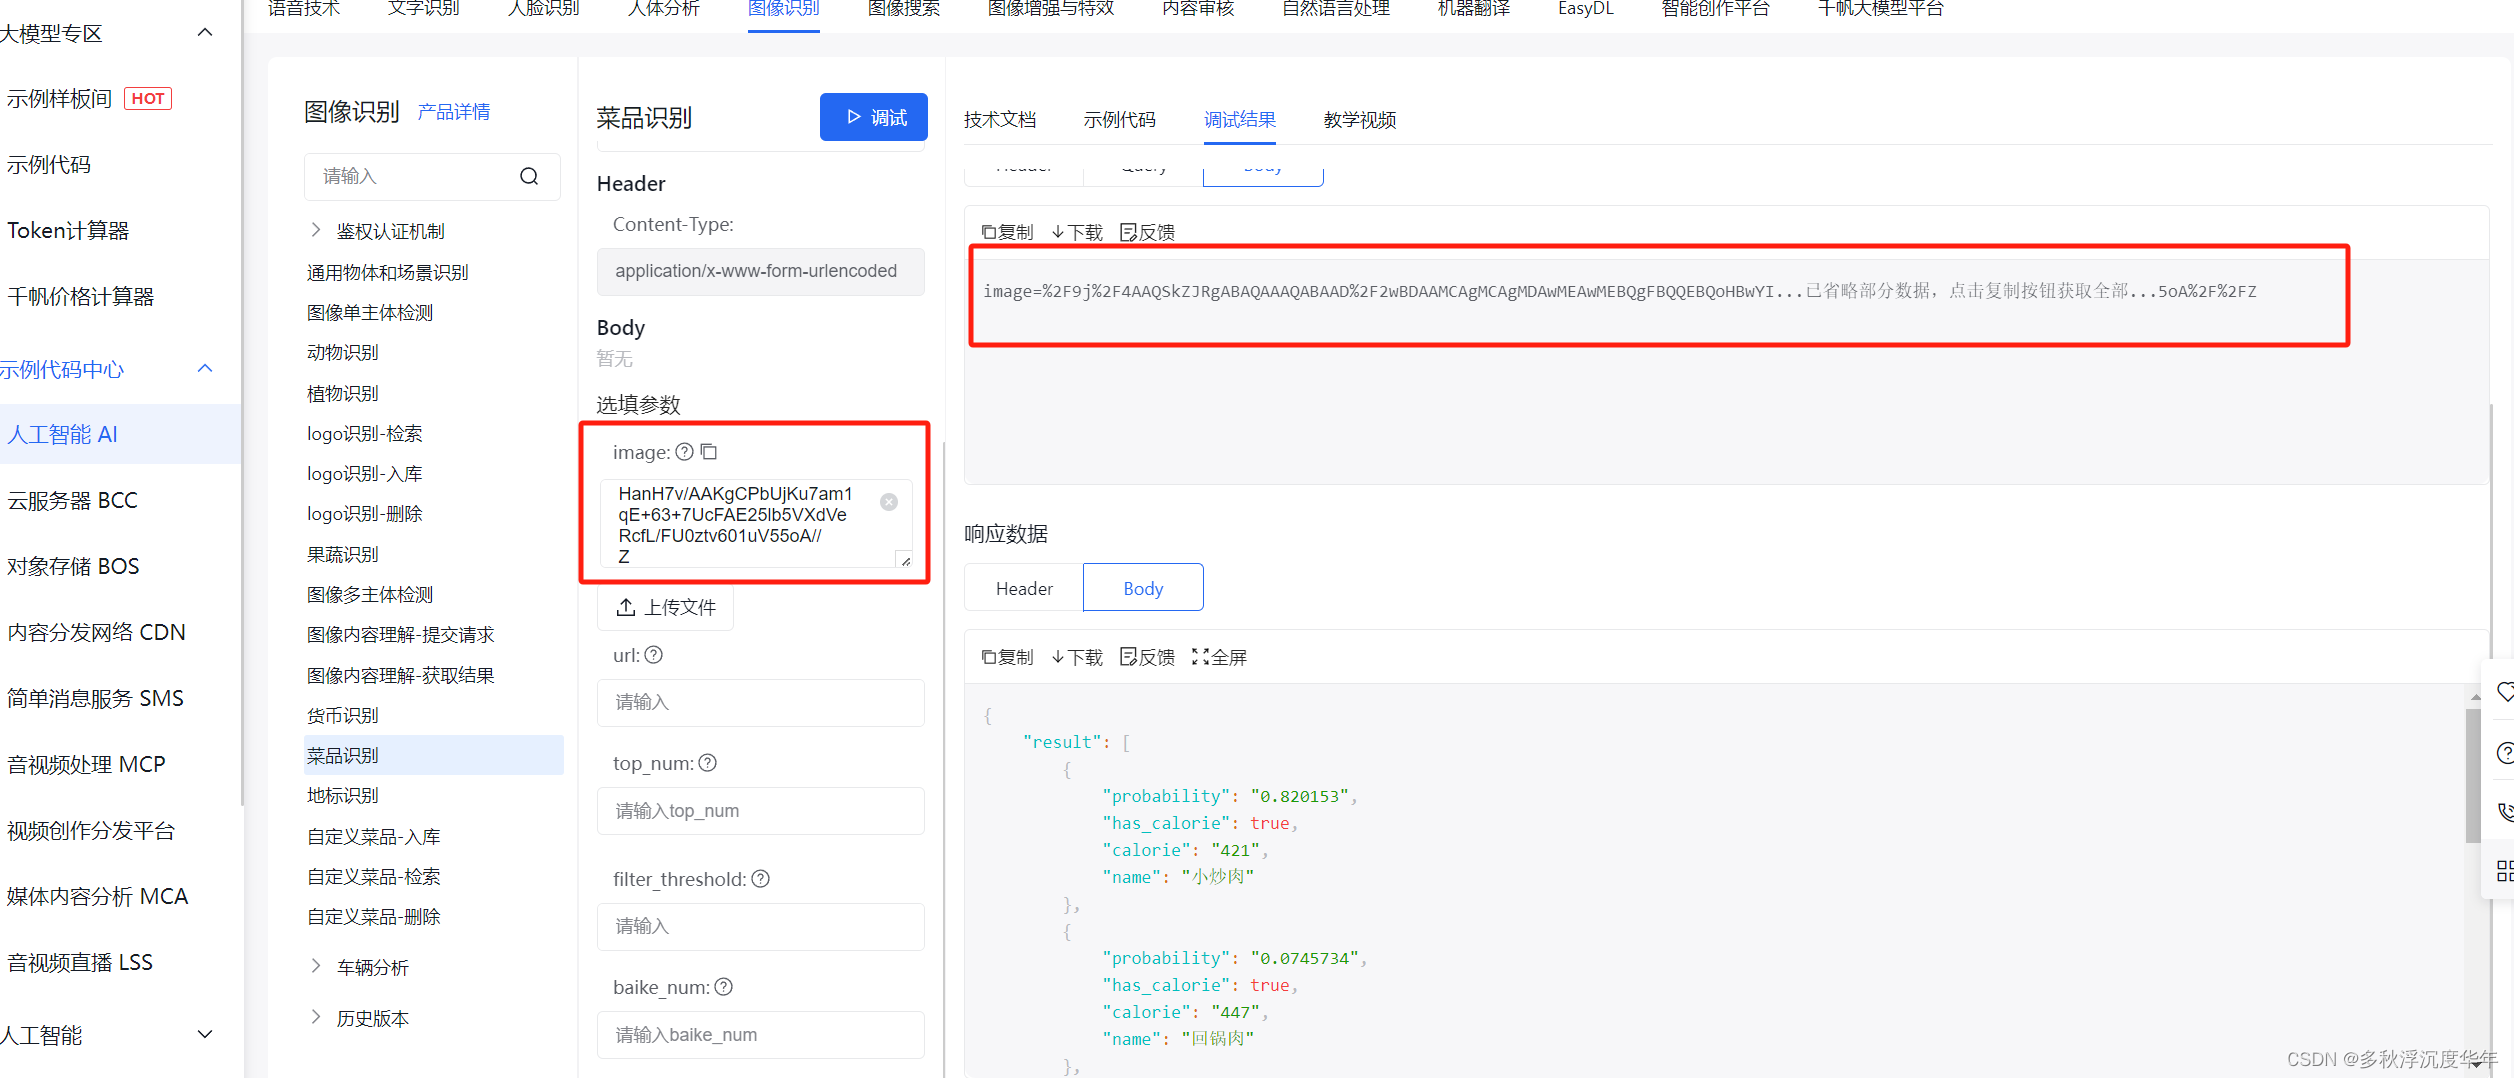Open the 示例代码 tab in the right panel

pyautogui.click(x=1120, y=120)
